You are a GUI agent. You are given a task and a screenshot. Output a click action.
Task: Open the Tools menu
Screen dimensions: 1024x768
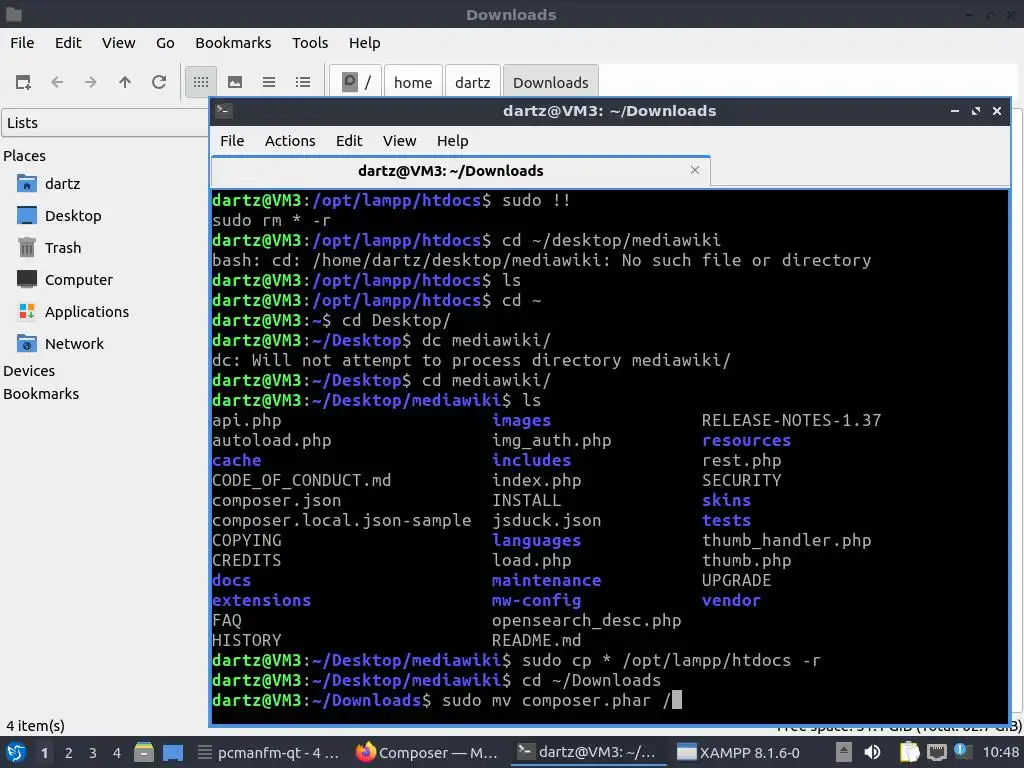[x=310, y=43]
